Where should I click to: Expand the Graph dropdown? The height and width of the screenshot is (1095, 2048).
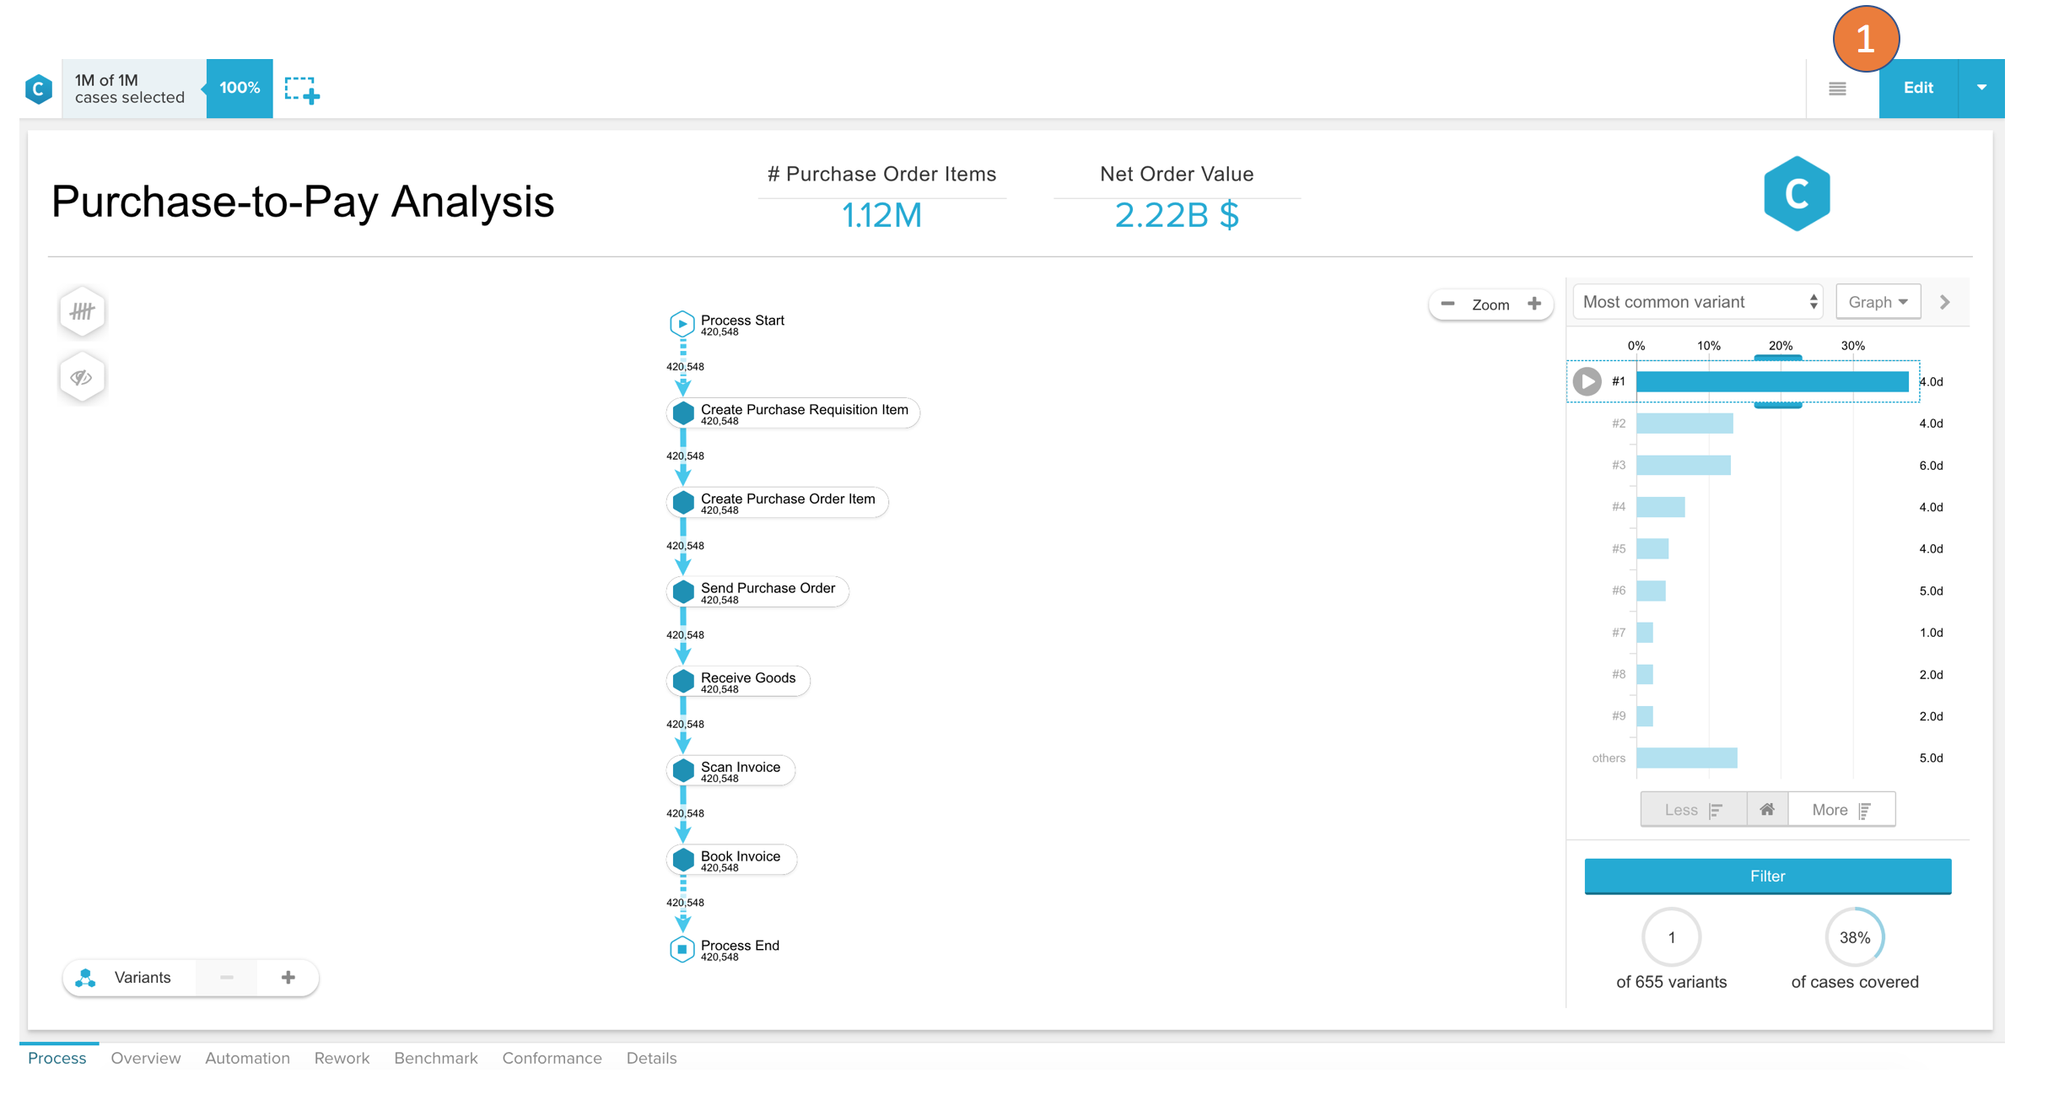coord(1878,302)
